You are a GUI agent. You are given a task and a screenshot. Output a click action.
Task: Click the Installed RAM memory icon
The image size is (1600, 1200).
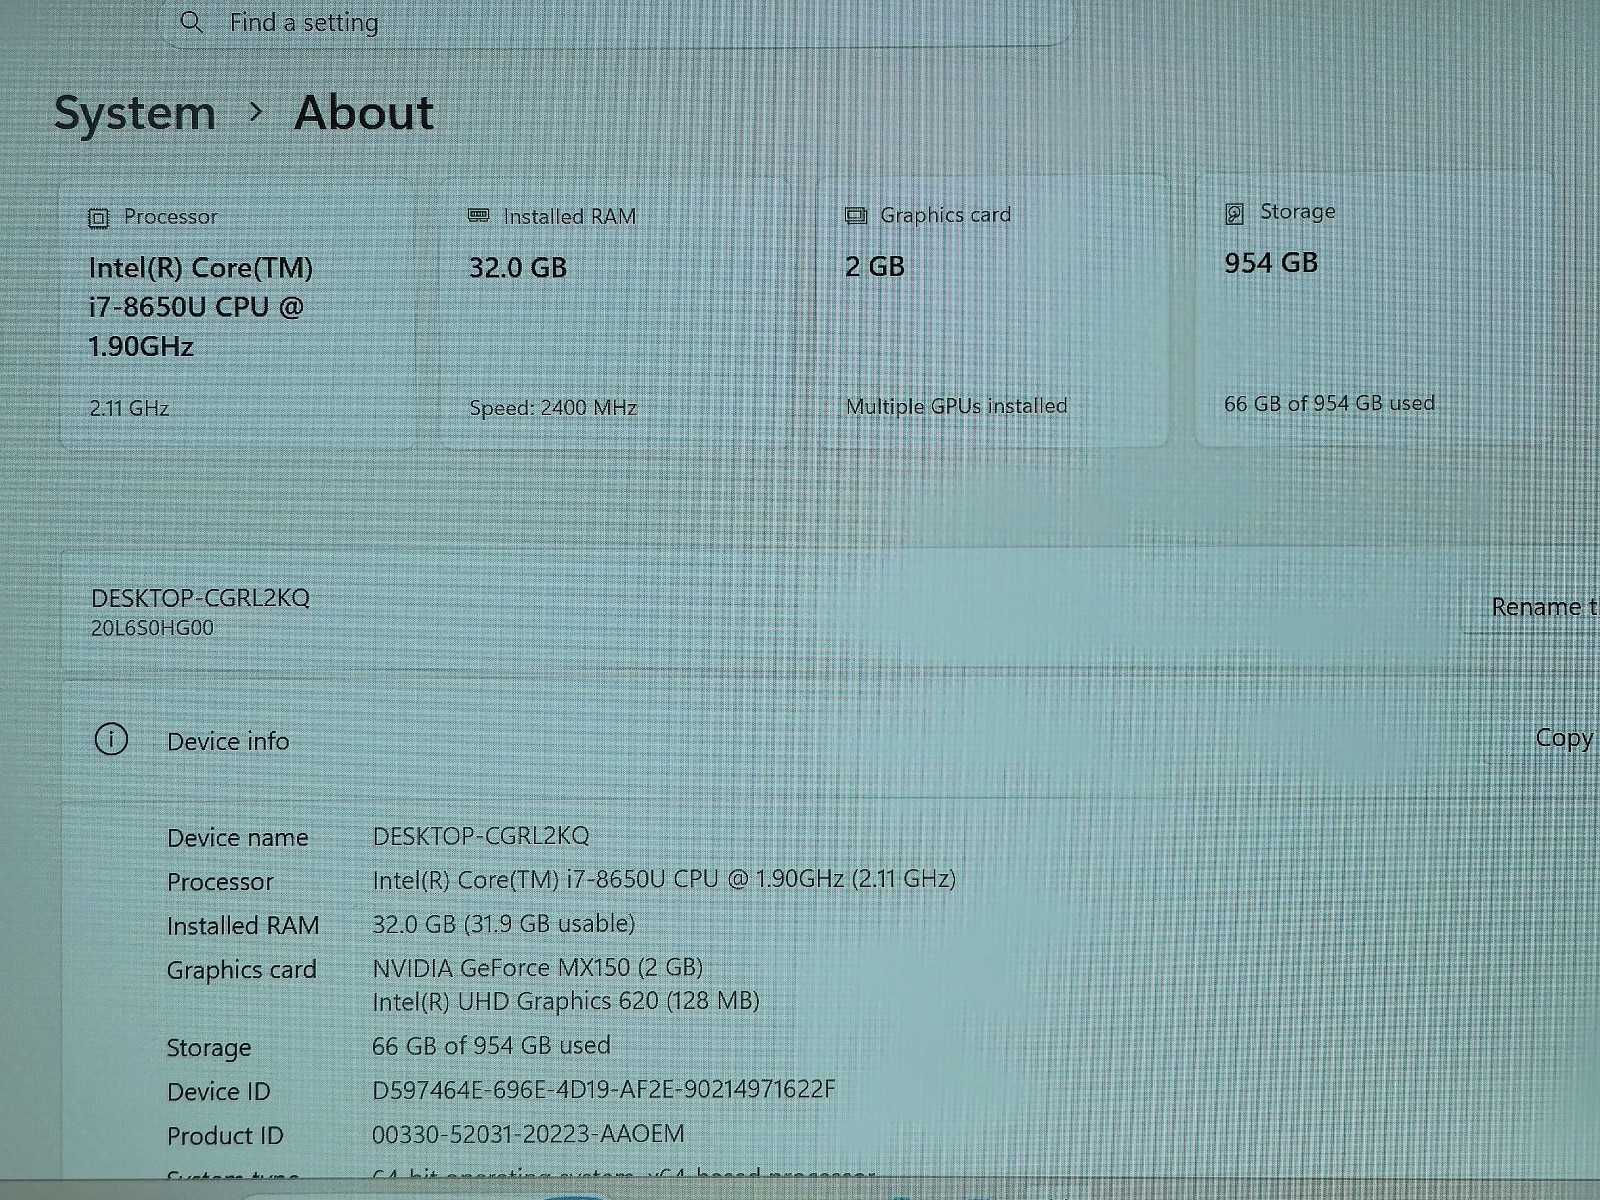point(479,216)
